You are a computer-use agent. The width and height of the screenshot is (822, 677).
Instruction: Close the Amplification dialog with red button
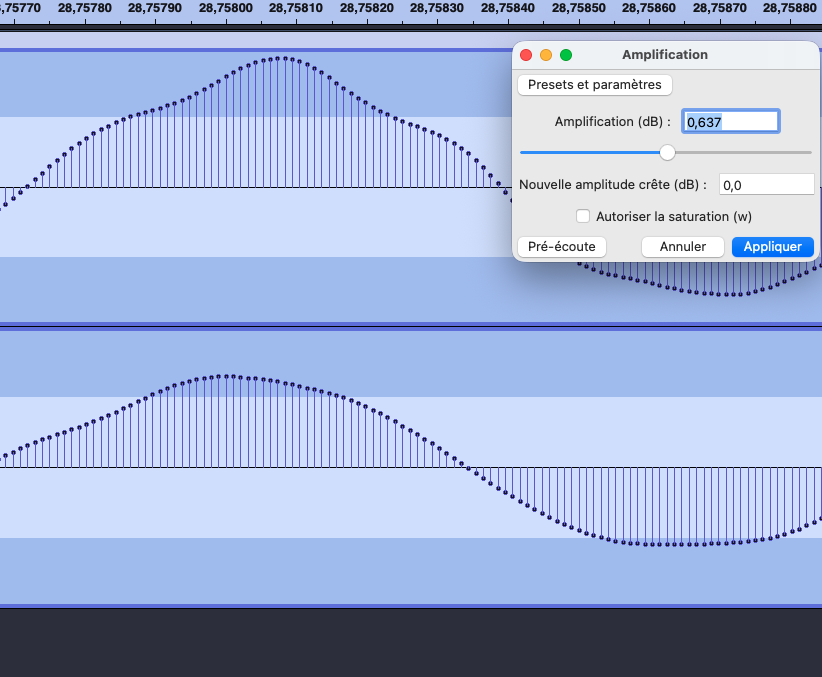pyautogui.click(x=526, y=55)
